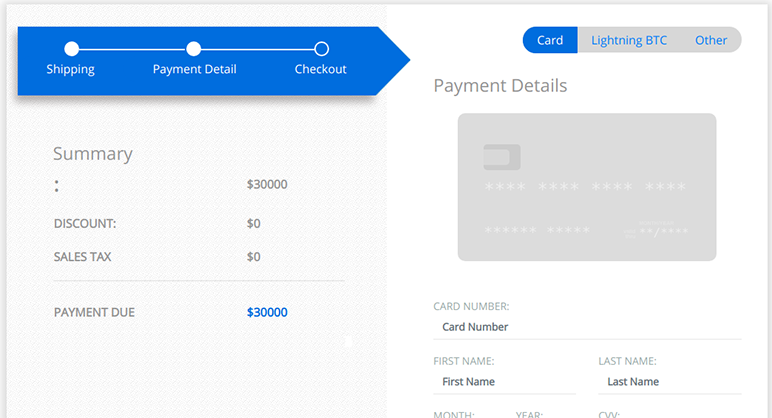
Task: Click the masked cardholder name on preview
Action: point(537,230)
